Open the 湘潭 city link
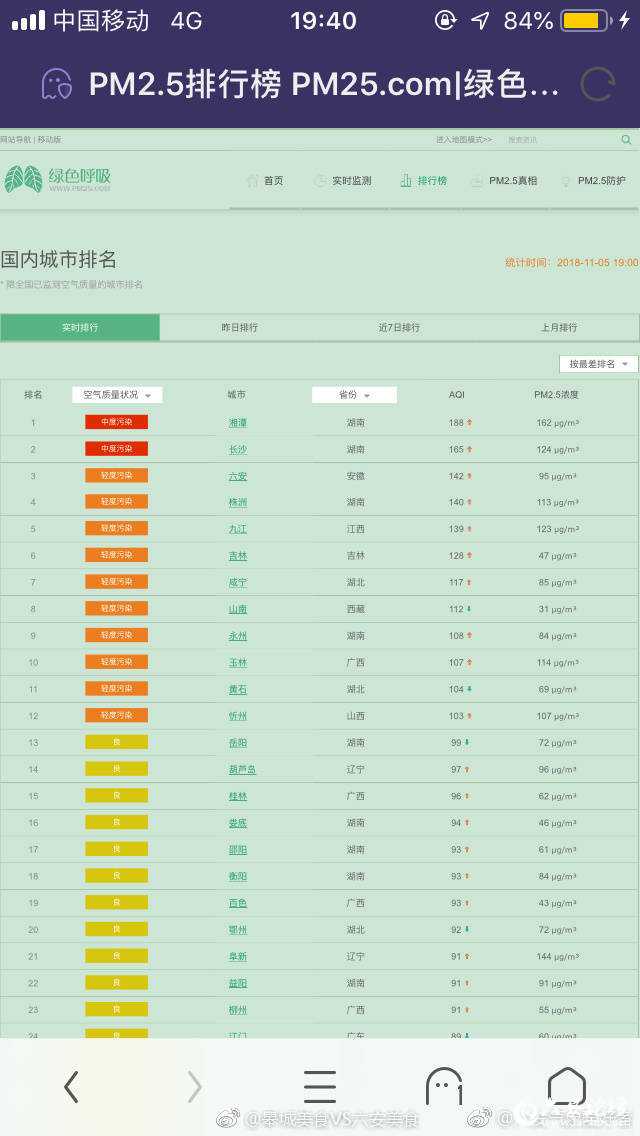 point(238,423)
